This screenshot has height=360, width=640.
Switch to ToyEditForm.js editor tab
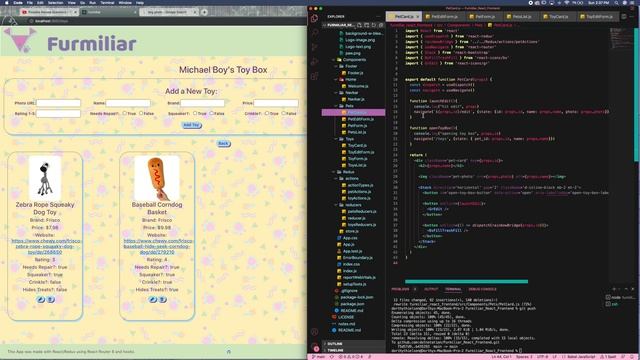pos(599,17)
